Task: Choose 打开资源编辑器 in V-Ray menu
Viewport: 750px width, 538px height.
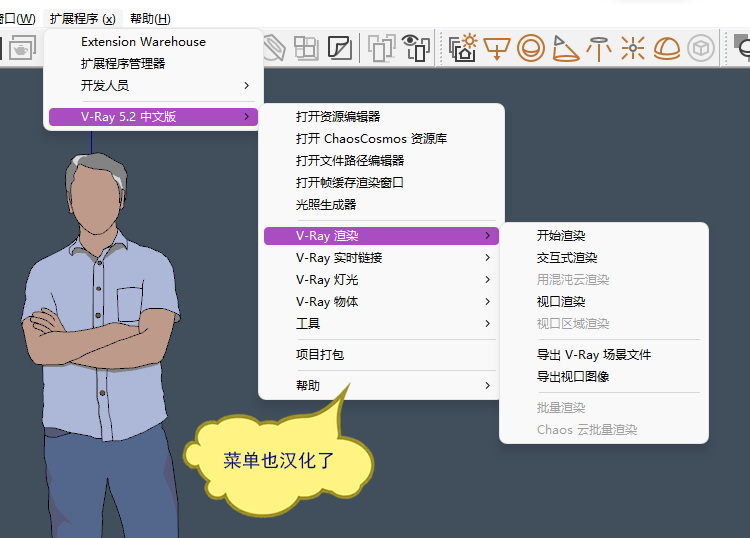Action: click(381, 117)
